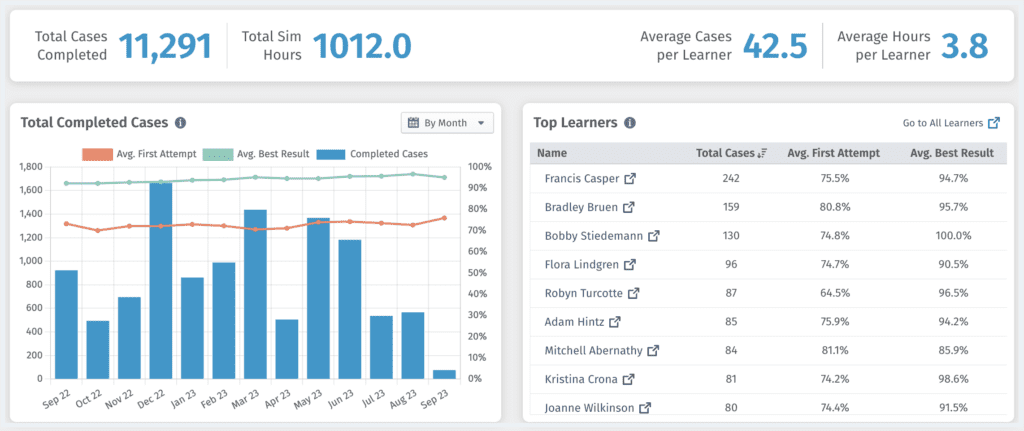Click Flora Lindgren total cases 96
This screenshot has height=431, width=1024.
[x=731, y=264]
